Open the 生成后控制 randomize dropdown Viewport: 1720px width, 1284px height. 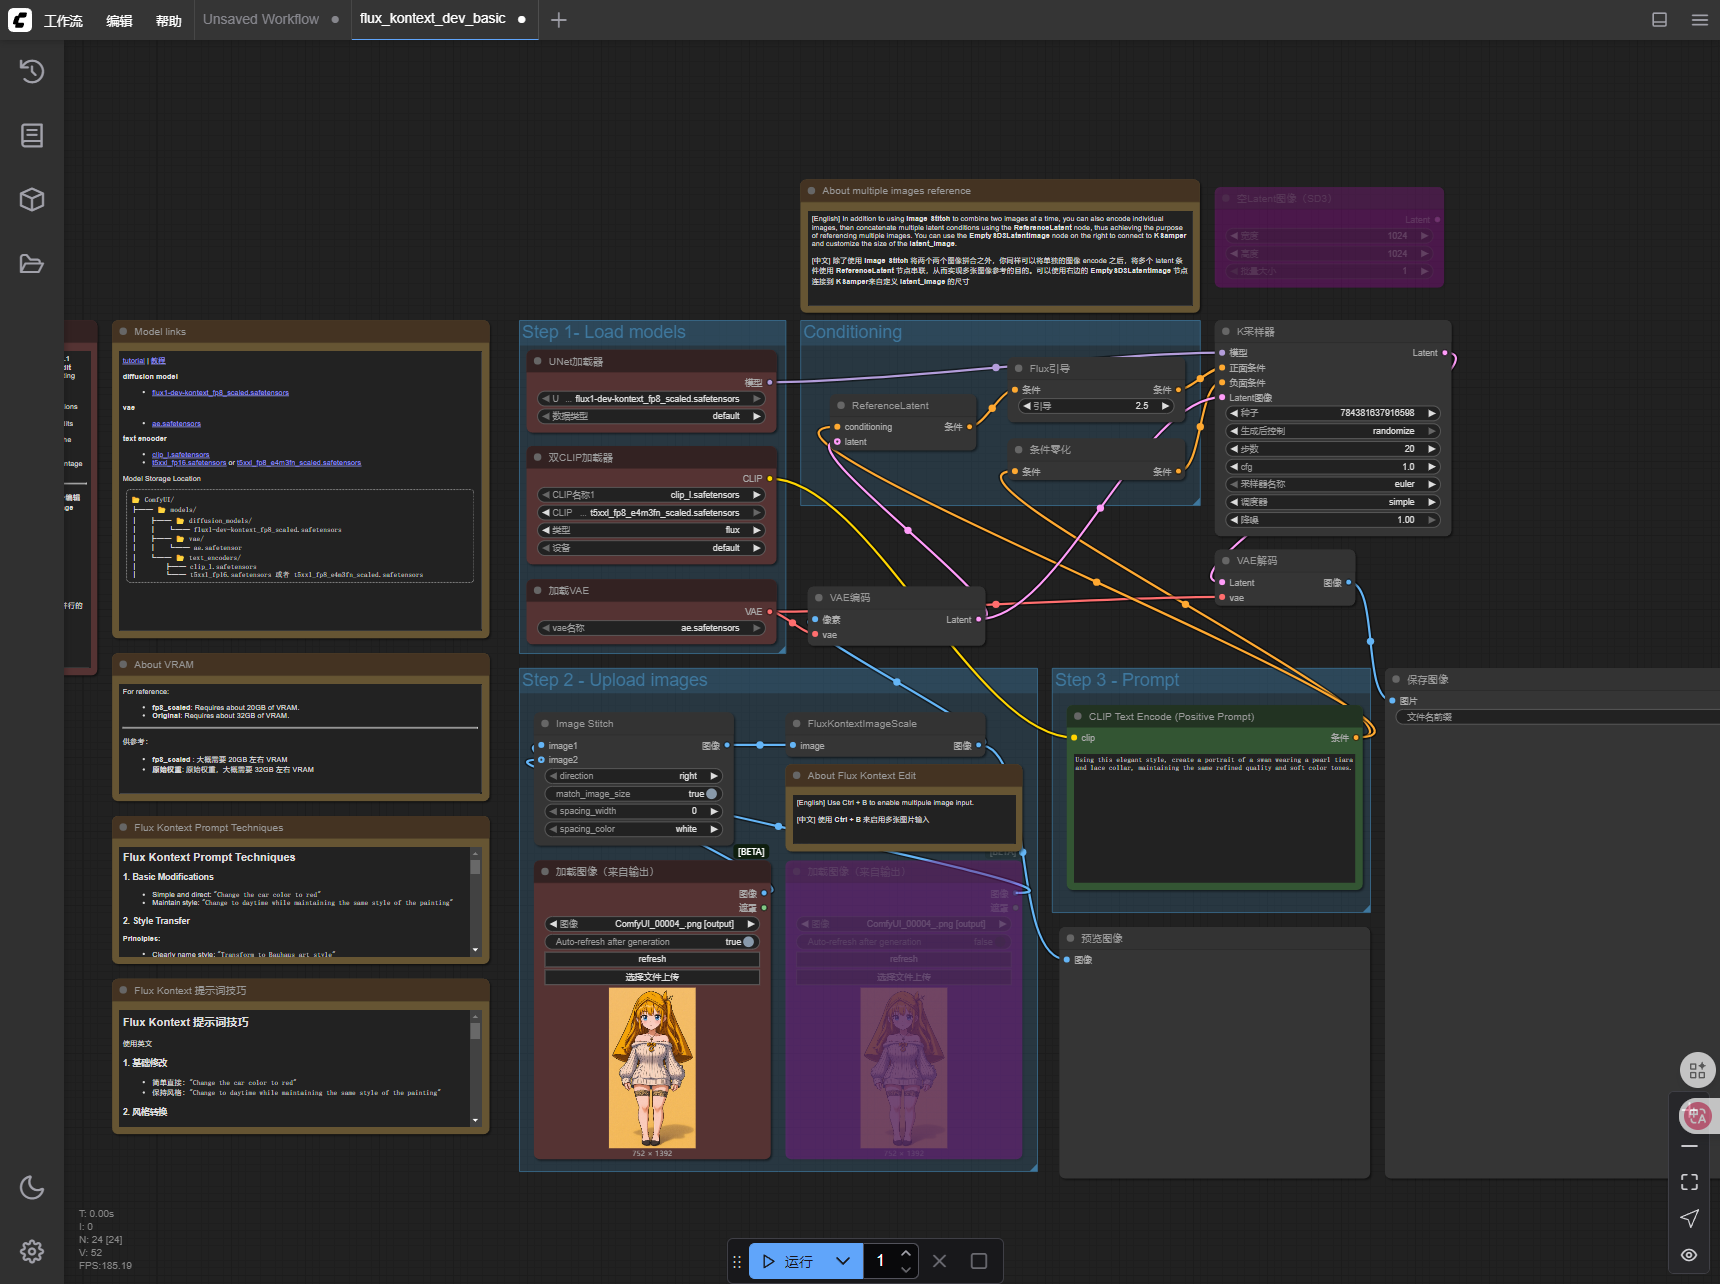pos(1333,431)
